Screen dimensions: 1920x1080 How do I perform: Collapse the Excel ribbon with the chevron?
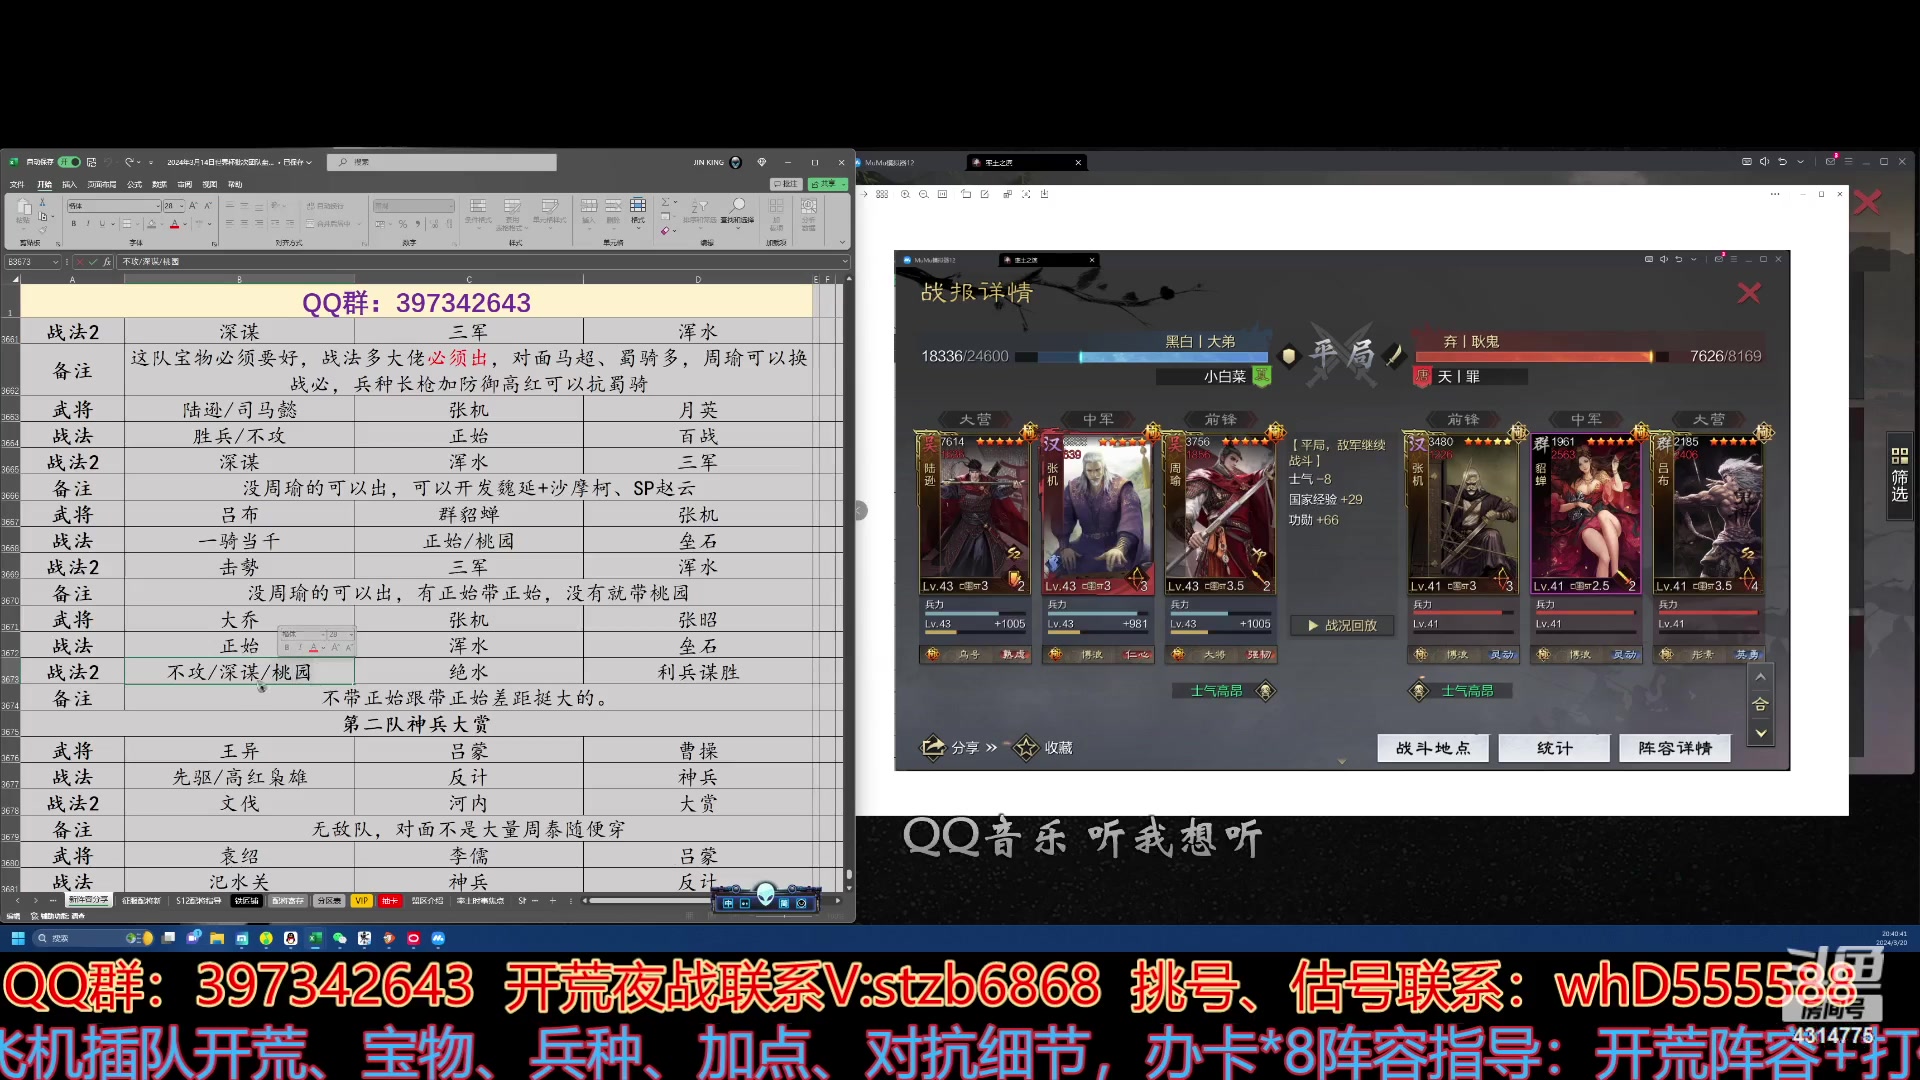842,242
